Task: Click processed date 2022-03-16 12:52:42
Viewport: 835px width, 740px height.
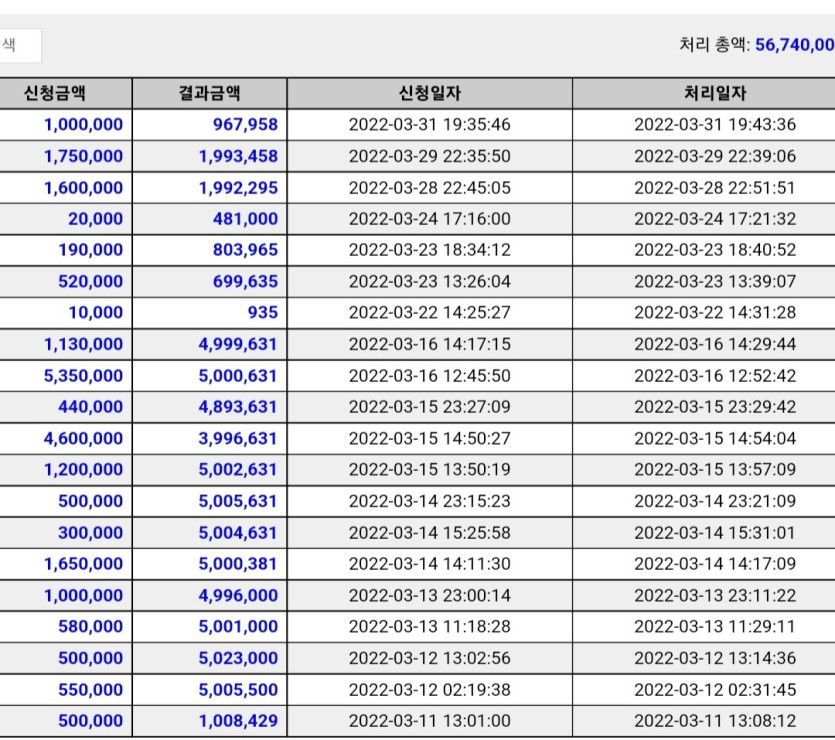Action: (715, 376)
